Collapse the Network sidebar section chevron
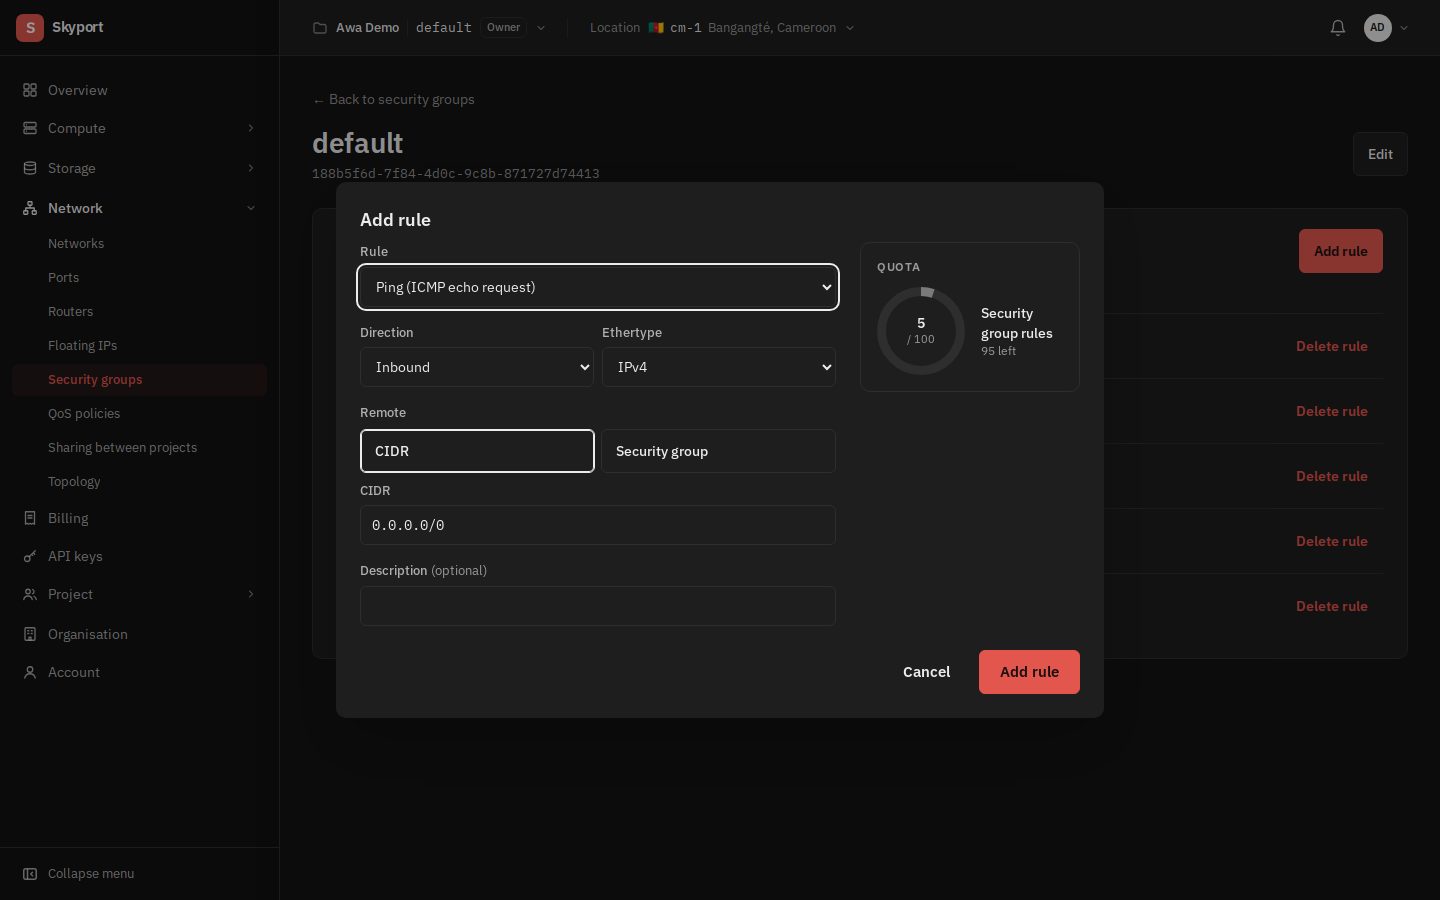Image resolution: width=1440 pixels, height=900 pixels. point(251,208)
